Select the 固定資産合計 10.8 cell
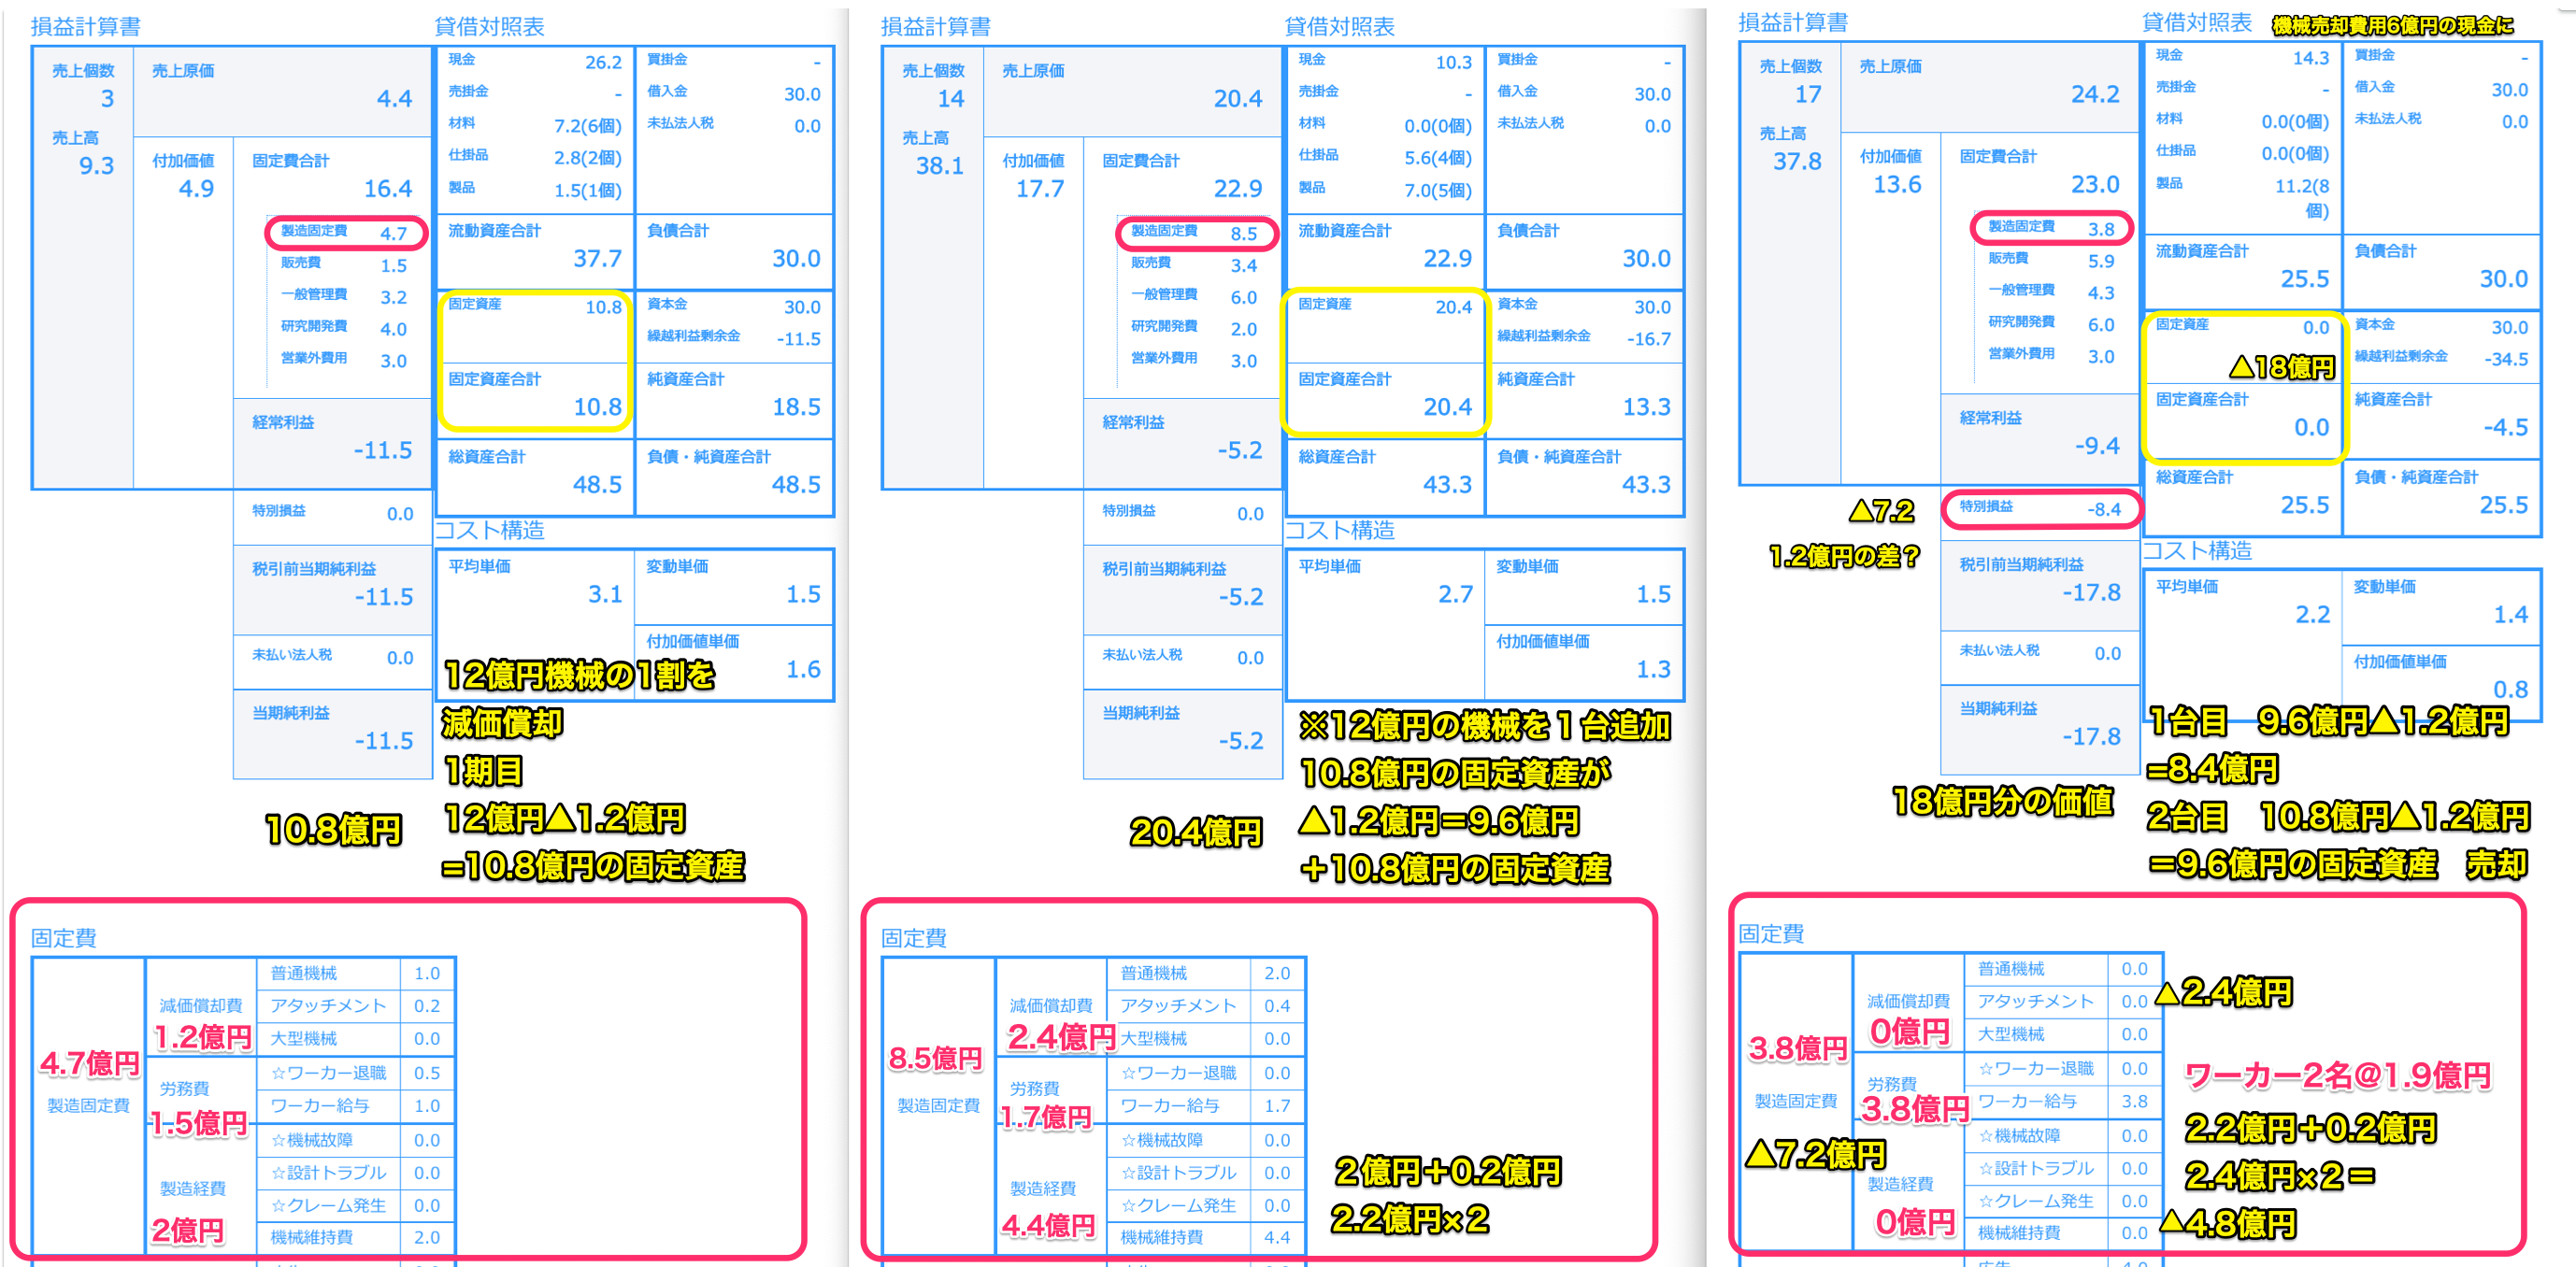 534,395
